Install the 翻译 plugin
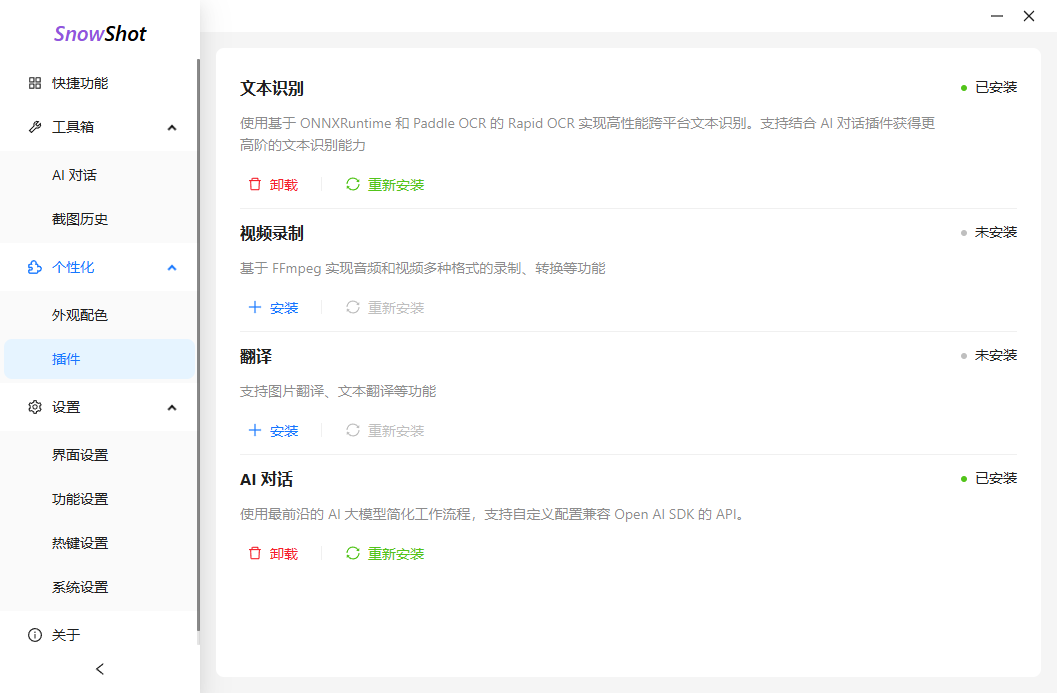The image size is (1057, 693). pyautogui.click(x=274, y=431)
